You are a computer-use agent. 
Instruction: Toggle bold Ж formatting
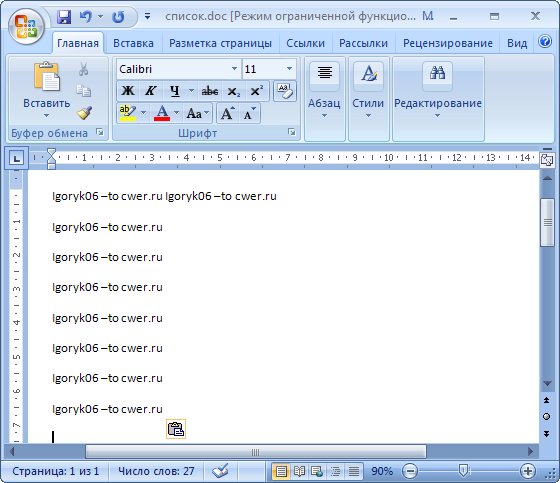point(128,91)
